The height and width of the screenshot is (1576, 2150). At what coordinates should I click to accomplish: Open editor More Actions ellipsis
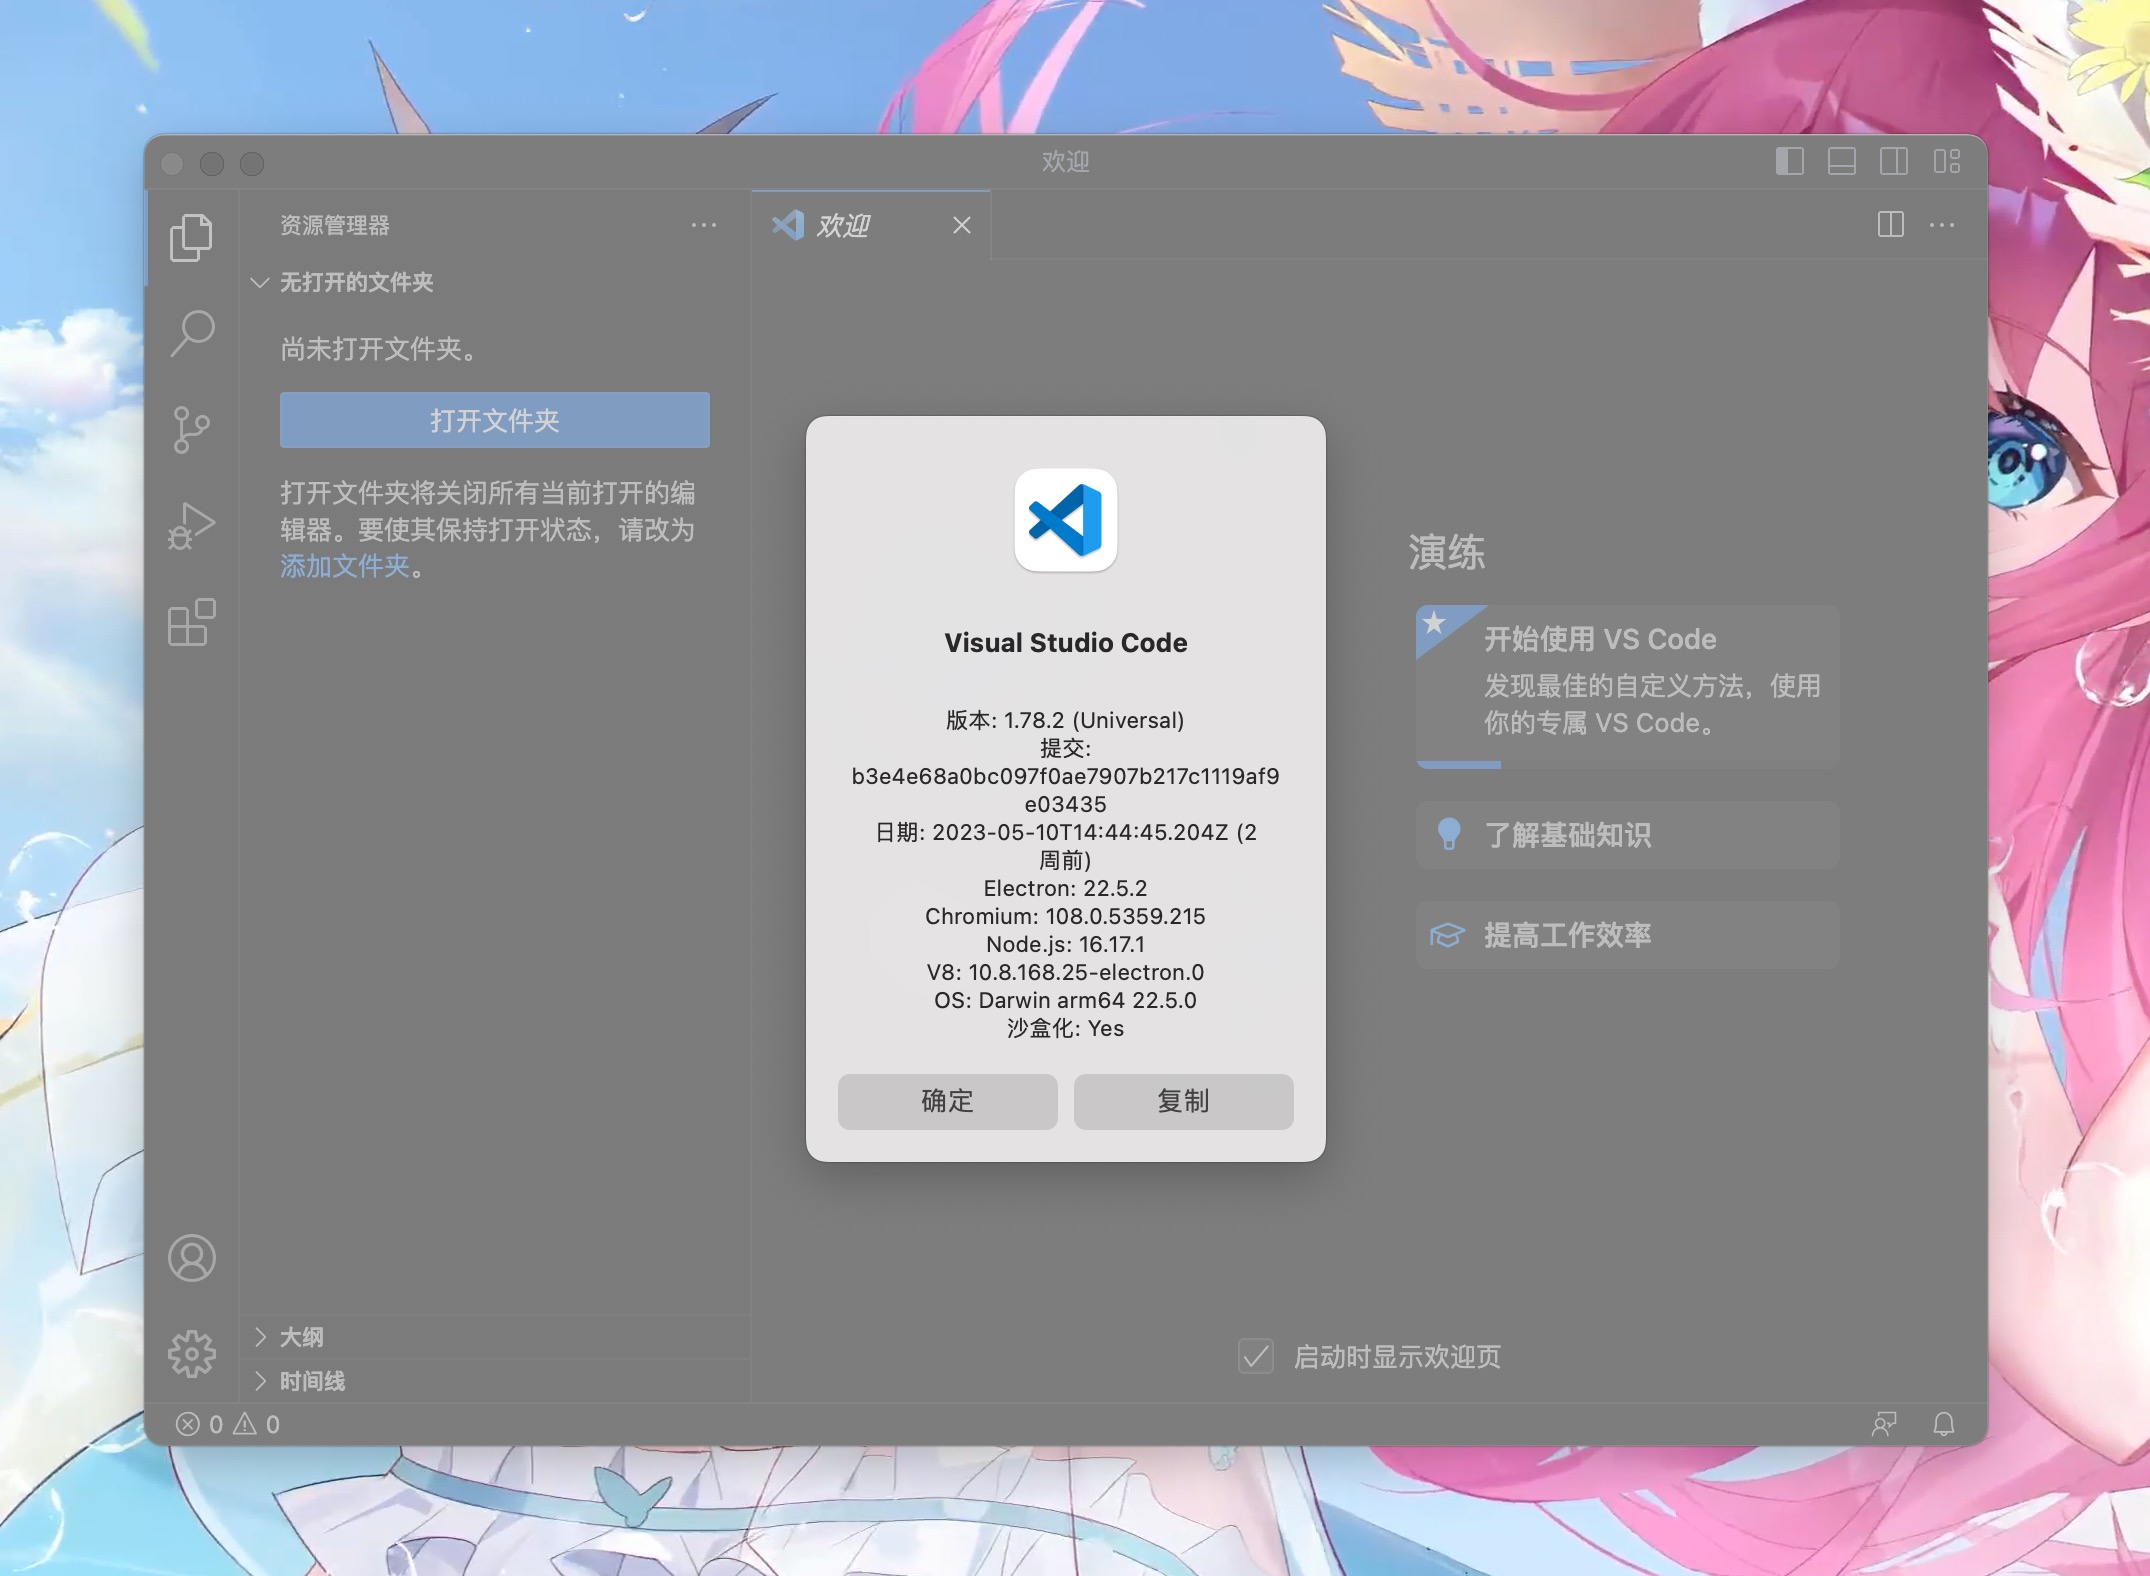click(x=1942, y=225)
